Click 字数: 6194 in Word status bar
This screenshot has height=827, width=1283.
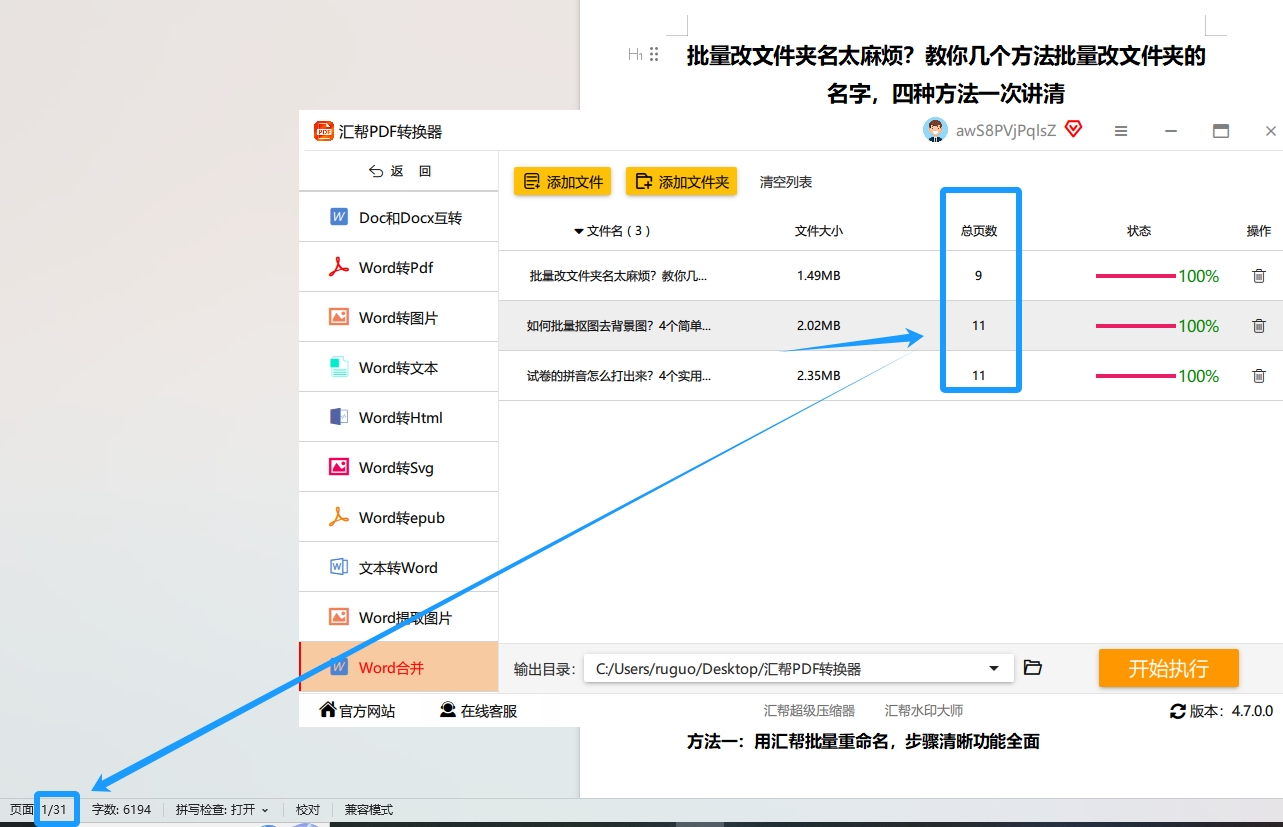tap(122, 810)
